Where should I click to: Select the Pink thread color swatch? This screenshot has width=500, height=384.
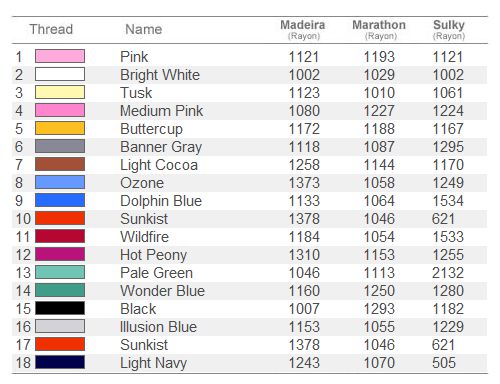60,56
